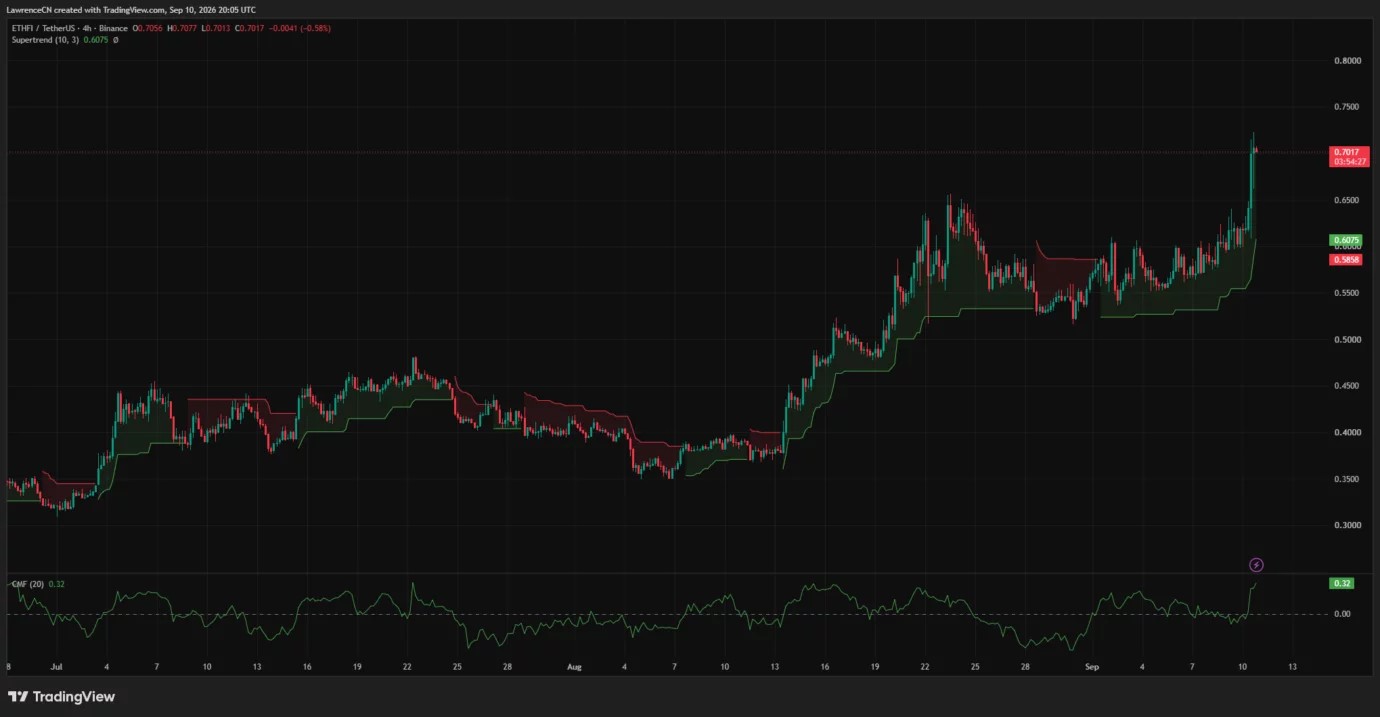Select the Sep label on the time axis

pos(1091,665)
